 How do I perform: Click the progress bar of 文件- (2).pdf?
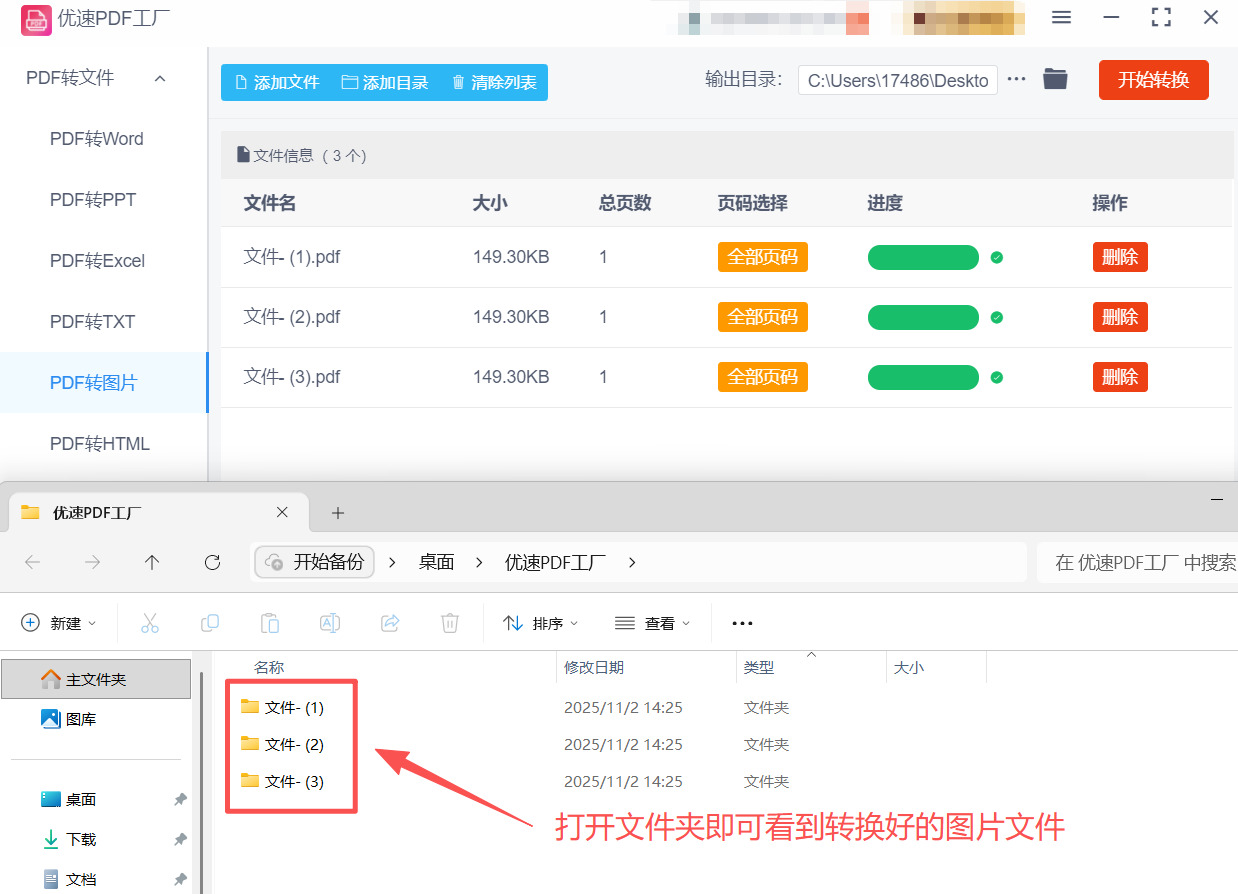tap(923, 317)
